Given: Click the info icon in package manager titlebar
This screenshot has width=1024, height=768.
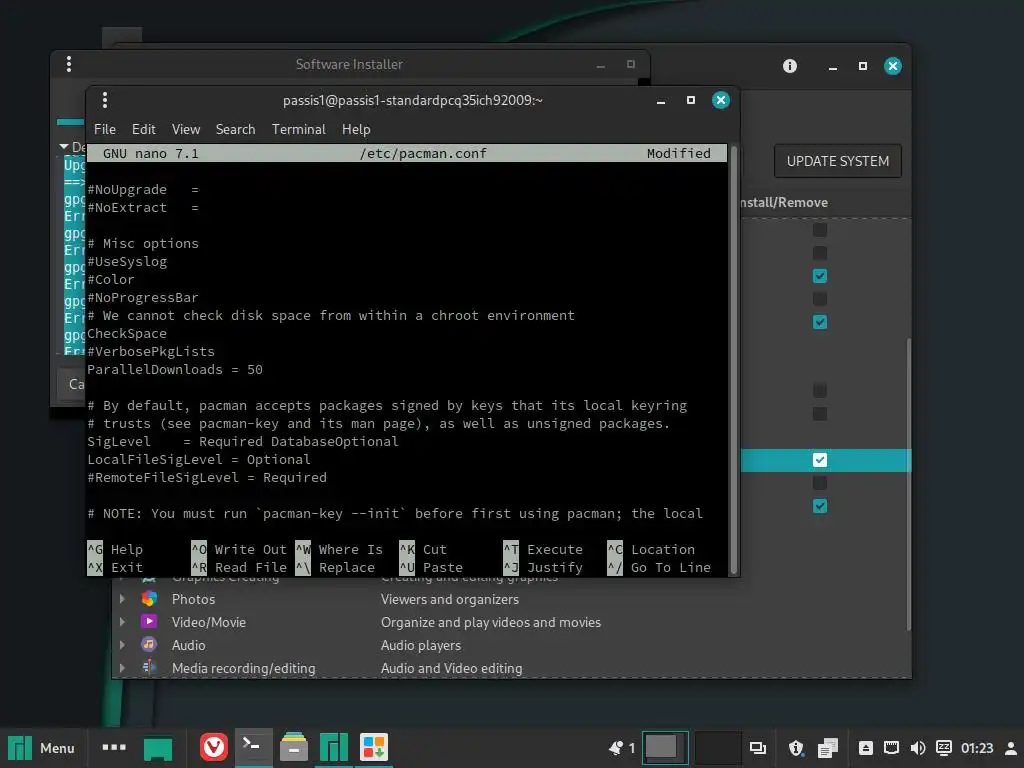Looking at the screenshot, I should [x=790, y=66].
